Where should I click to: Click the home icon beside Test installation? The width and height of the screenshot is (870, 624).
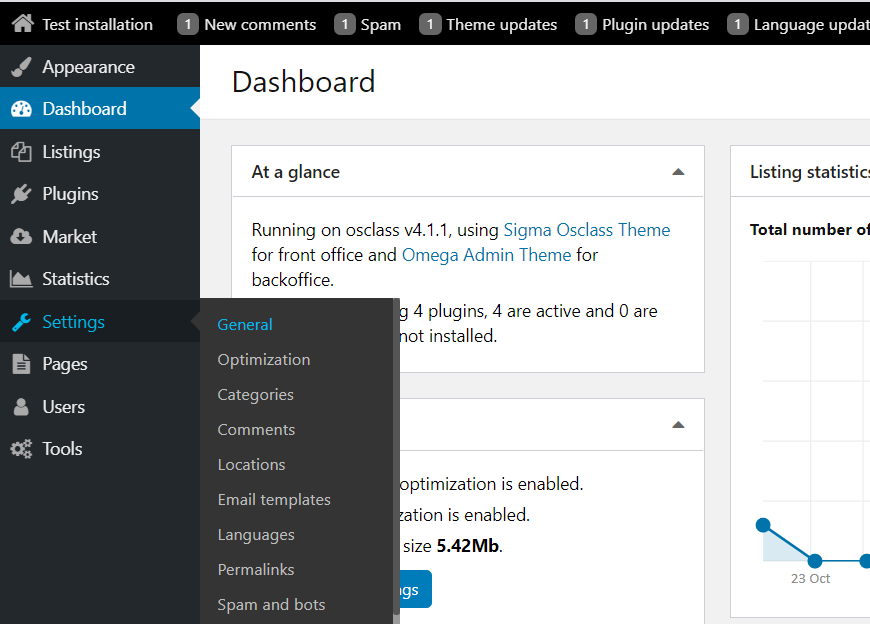click(x=23, y=24)
